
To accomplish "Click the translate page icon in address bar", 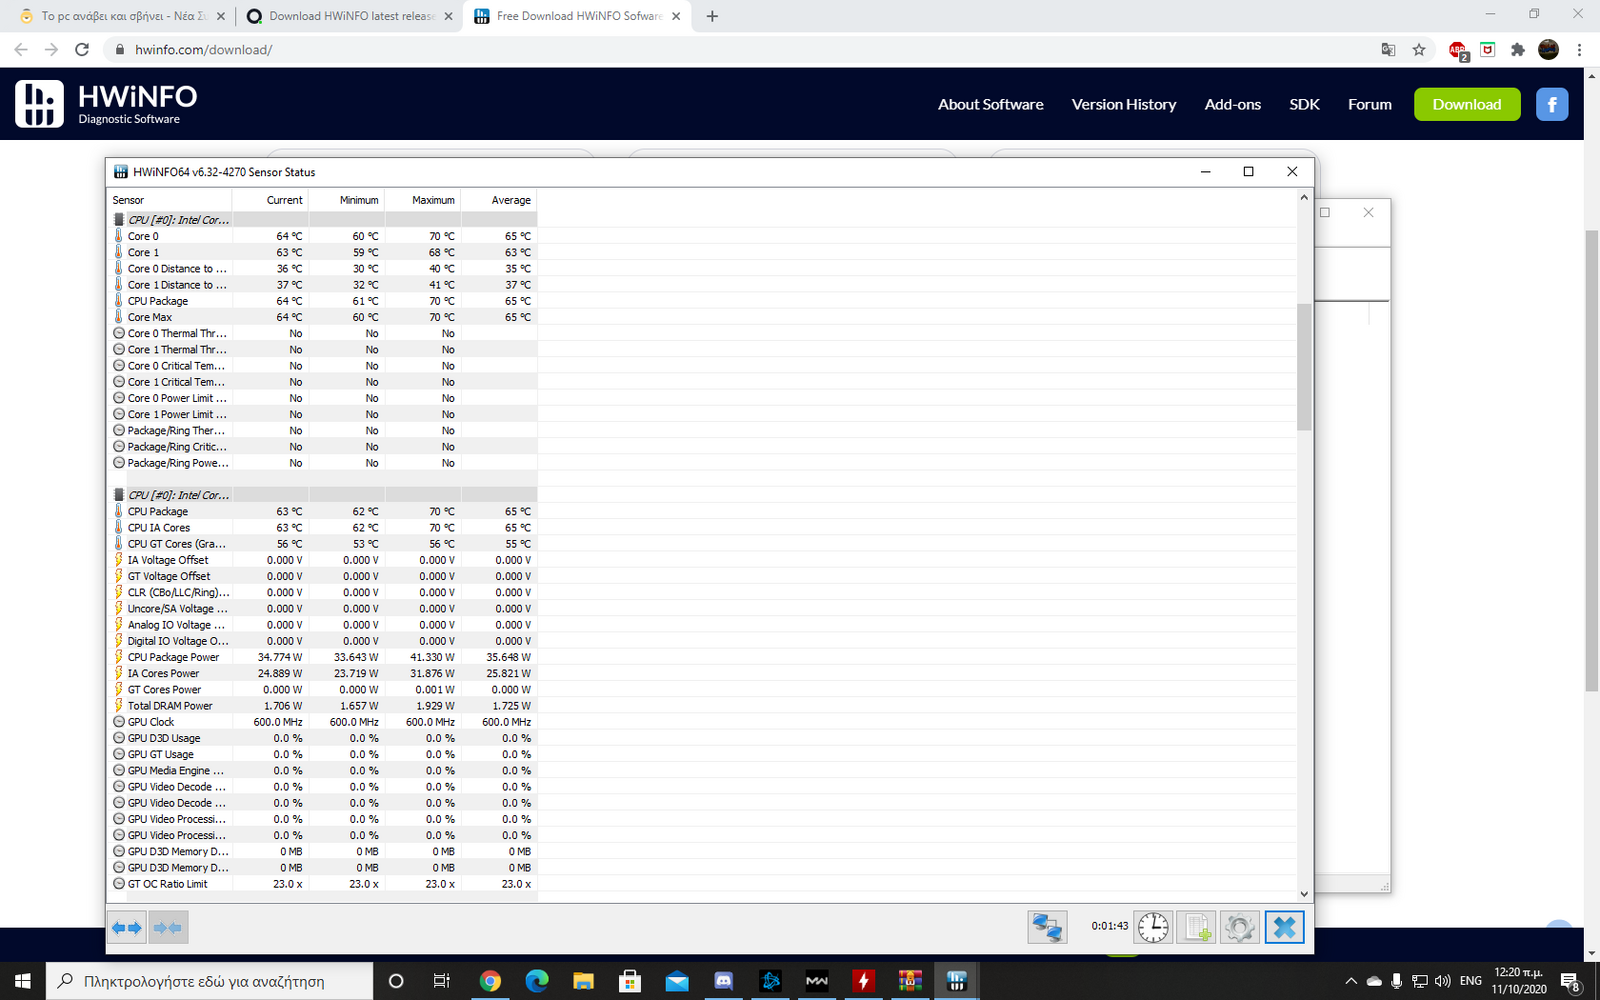I will (1388, 49).
